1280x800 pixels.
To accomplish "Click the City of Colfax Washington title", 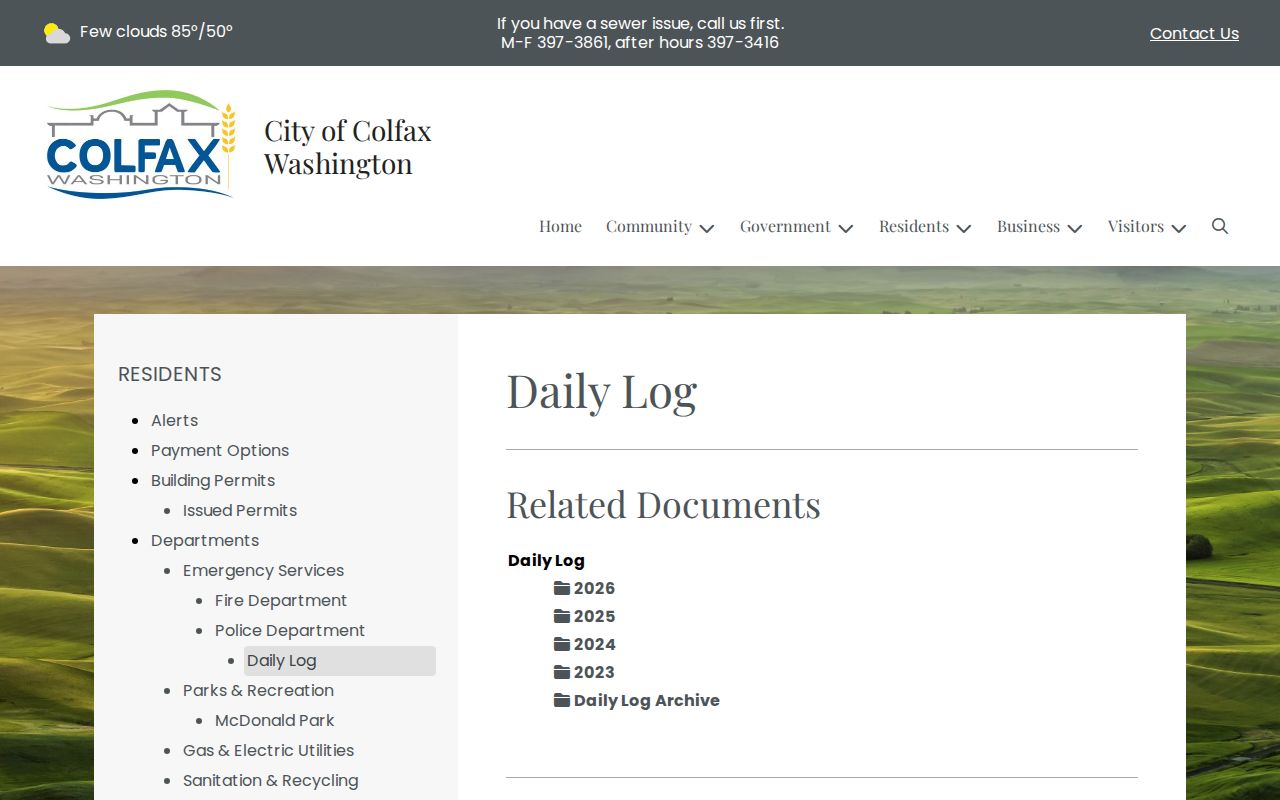I will pyautogui.click(x=348, y=146).
